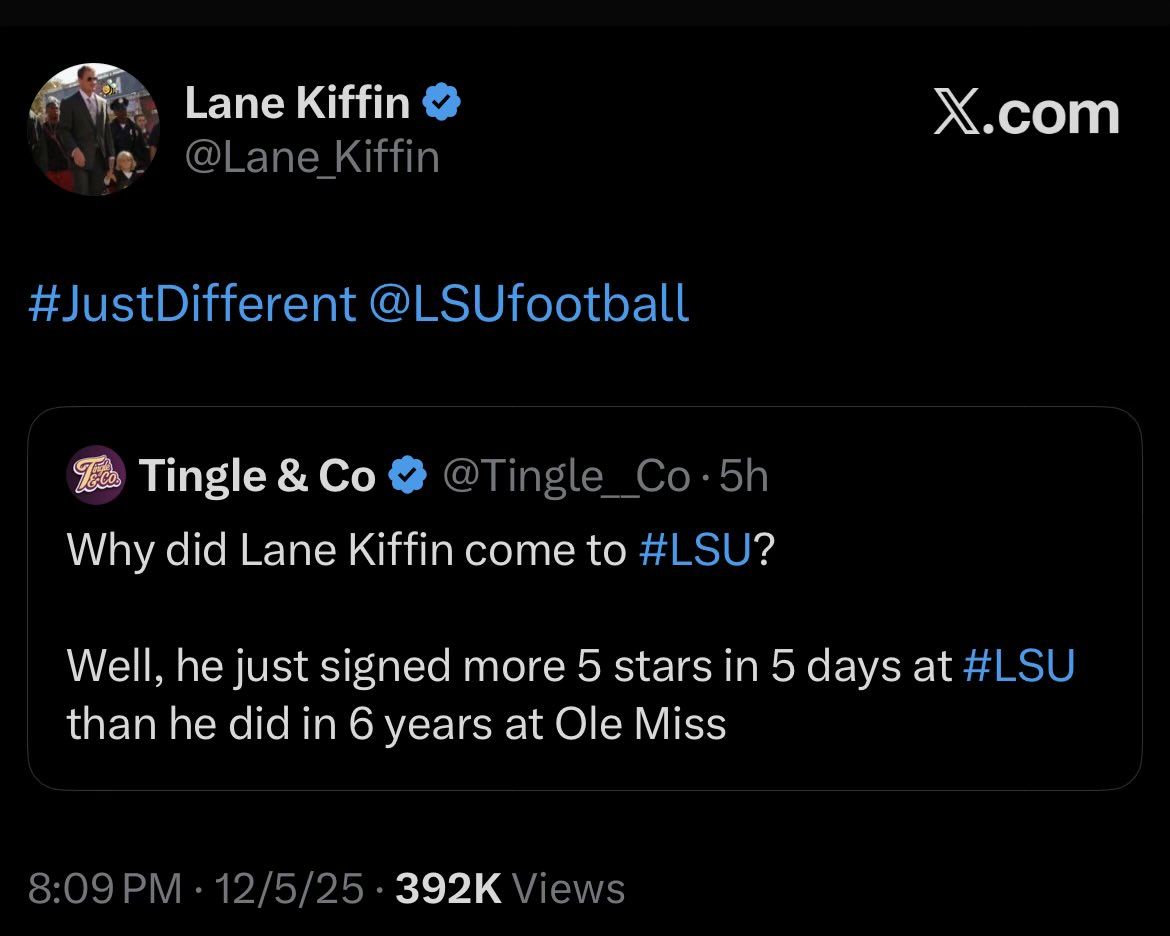Click the verified badge beside Lane Kiffin
The width and height of the screenshot is (1170, 936).
pyautogui.click(x=441, y=103)
